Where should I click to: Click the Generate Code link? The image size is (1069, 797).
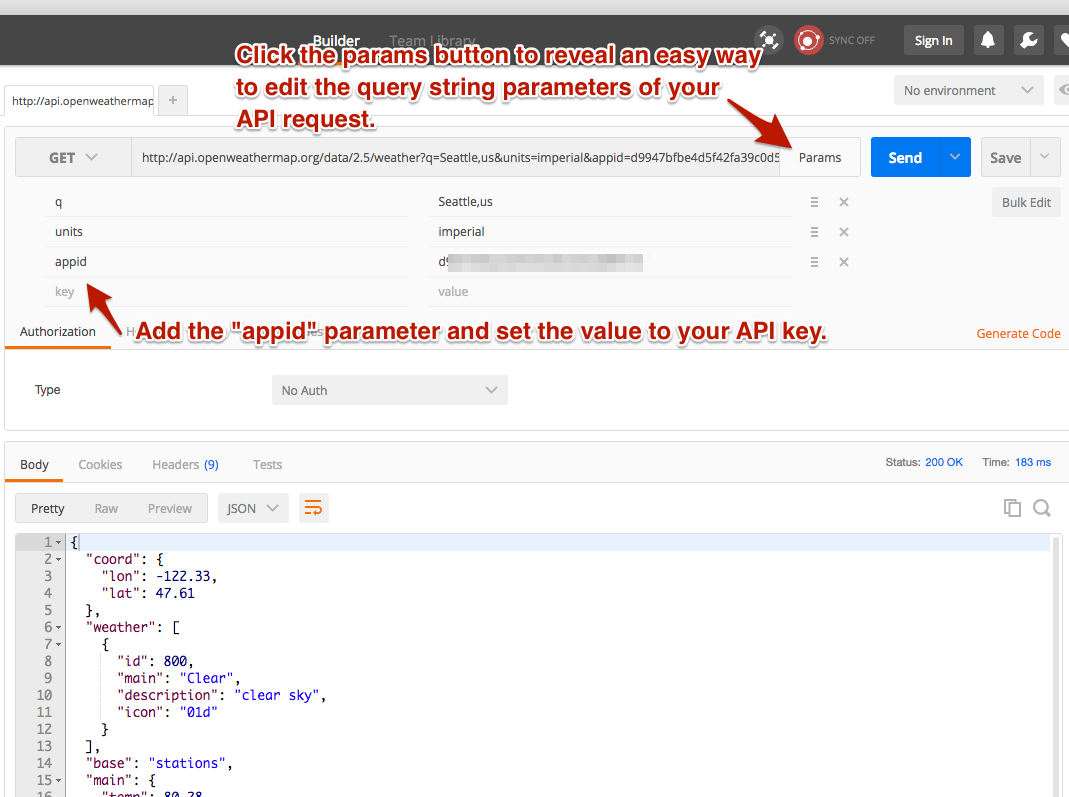tap(1018, 333)
